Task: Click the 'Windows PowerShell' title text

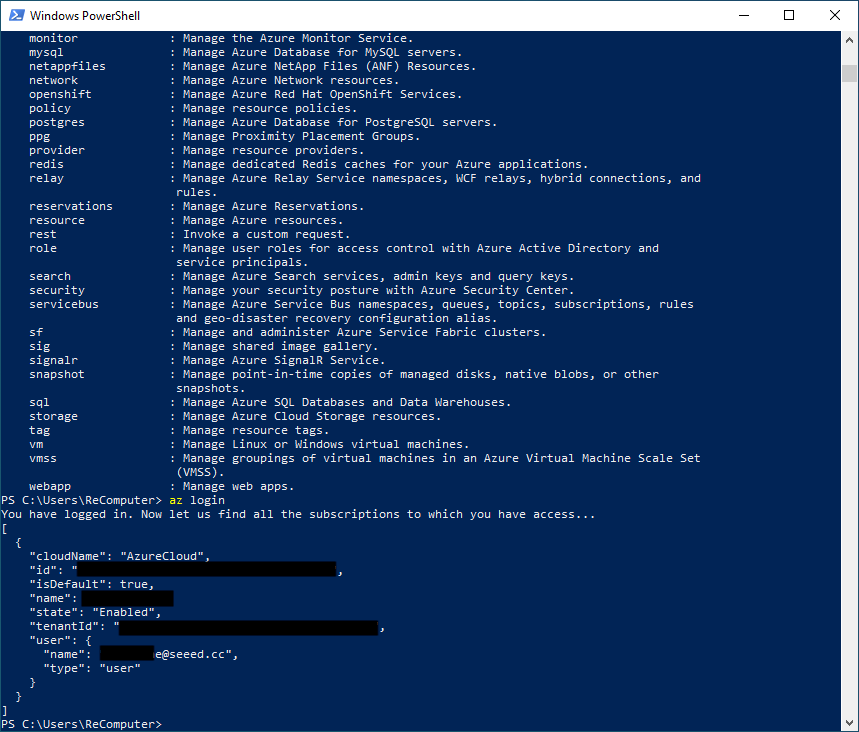Action: (85, 15)
